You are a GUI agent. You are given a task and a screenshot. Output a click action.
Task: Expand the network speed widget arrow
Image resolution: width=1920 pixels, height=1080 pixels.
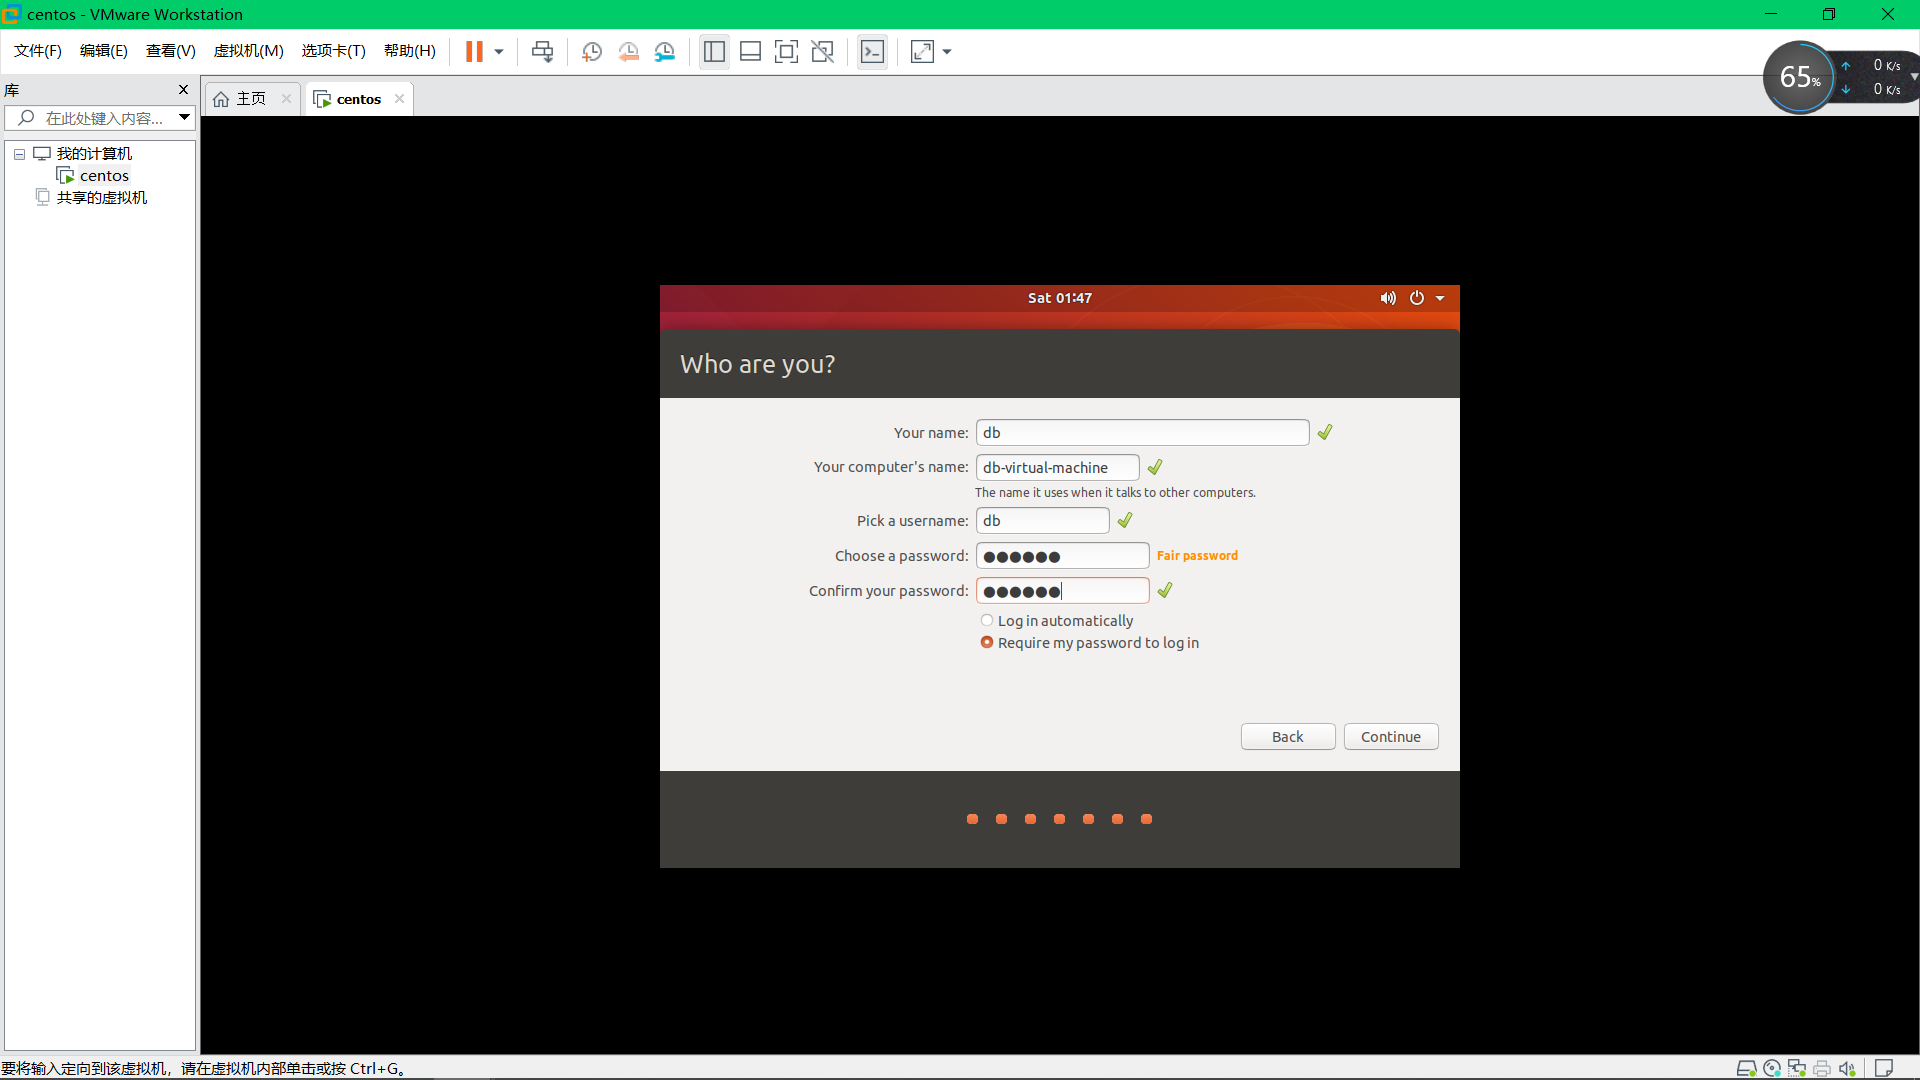(1914, 76)
